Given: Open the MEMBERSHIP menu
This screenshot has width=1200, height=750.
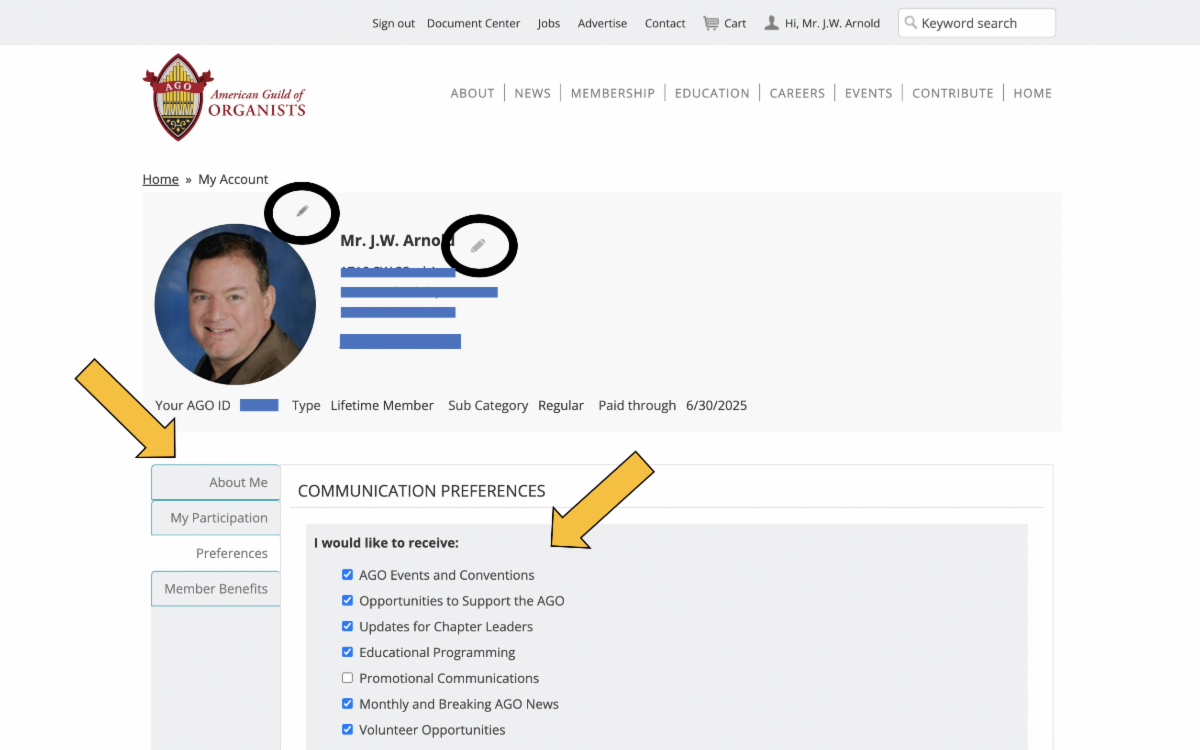Looking at the screenshot, I should click(x=613, y=93).
